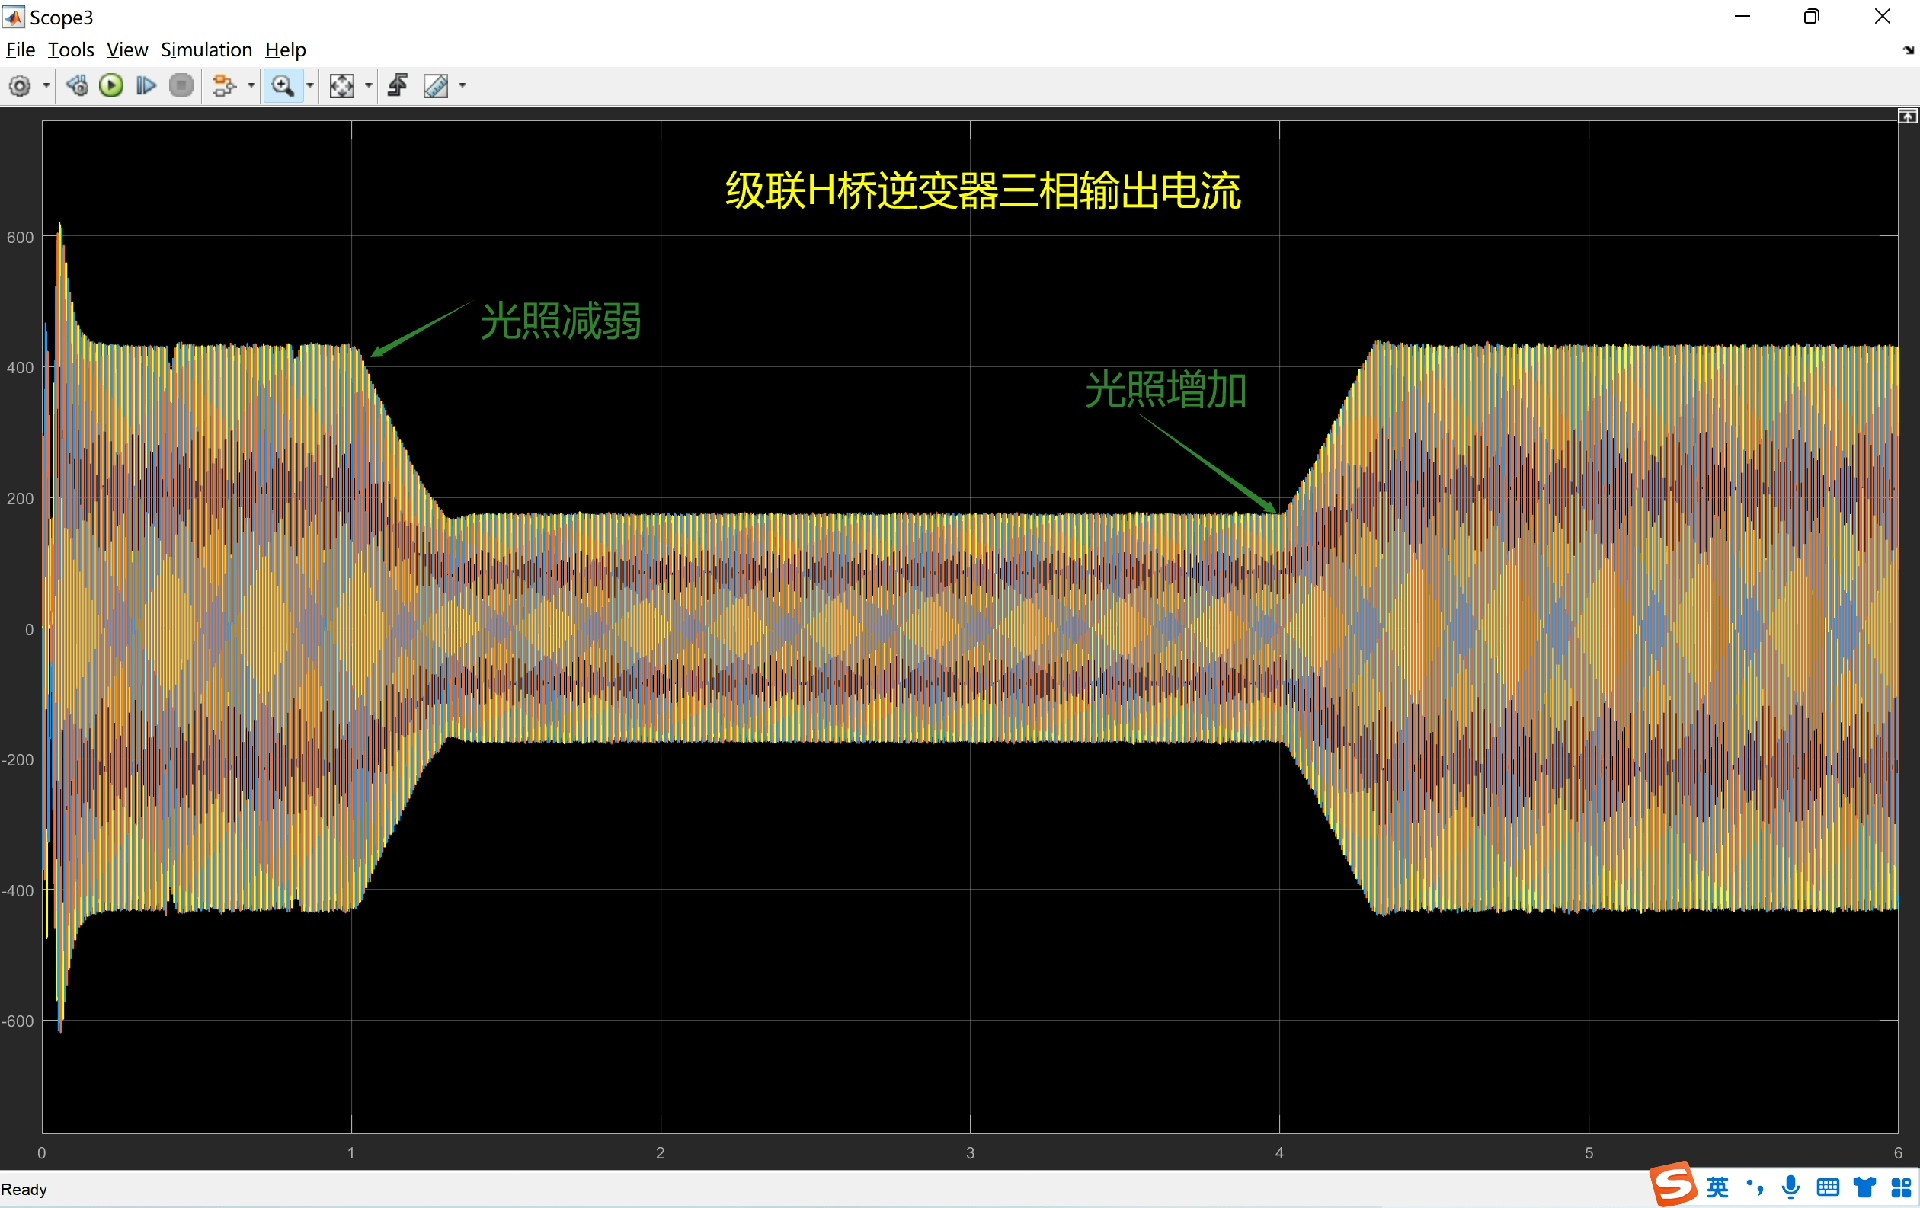Open the View menu

point(127,50)
